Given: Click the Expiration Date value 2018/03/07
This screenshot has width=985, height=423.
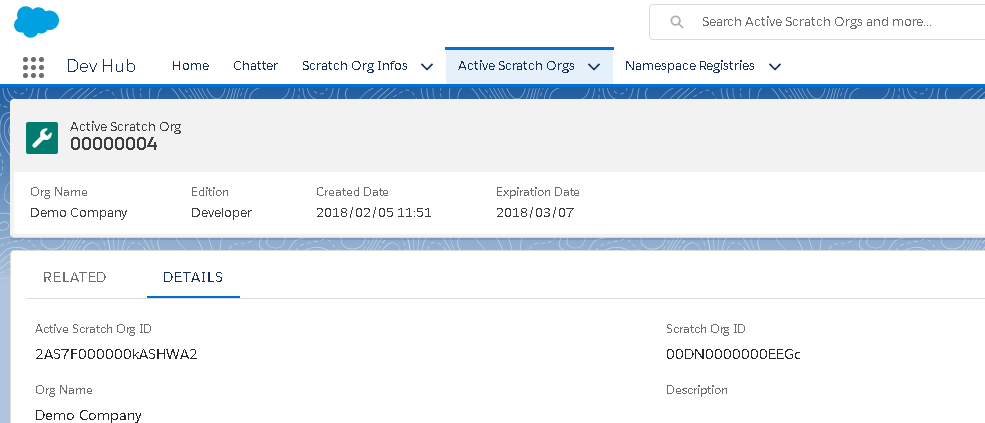Looking at the screenshot, I should pos(535,212).
